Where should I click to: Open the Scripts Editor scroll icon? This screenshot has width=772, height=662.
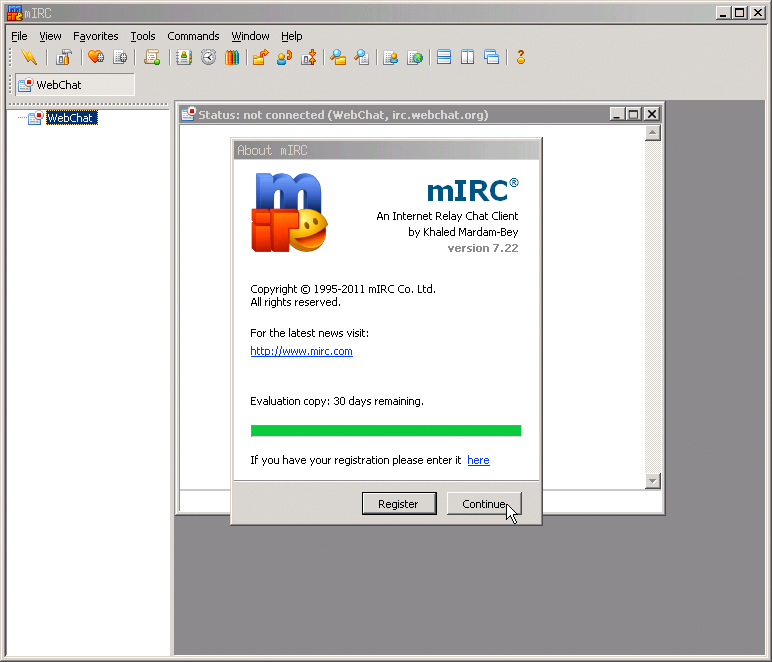point(152,58)
